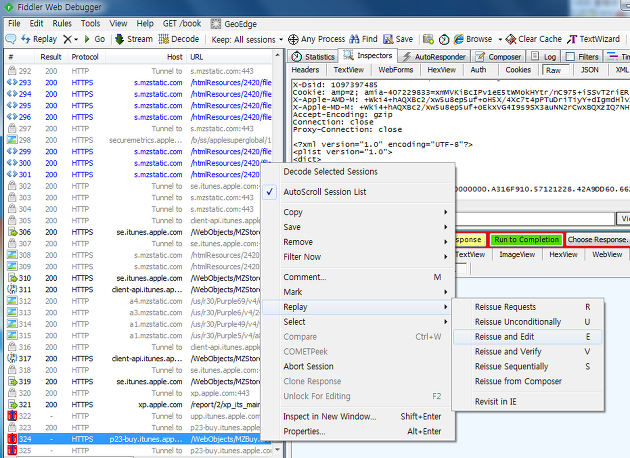Open the File menu
Viewport: 630px width, 458px height.
click(14, 23)
